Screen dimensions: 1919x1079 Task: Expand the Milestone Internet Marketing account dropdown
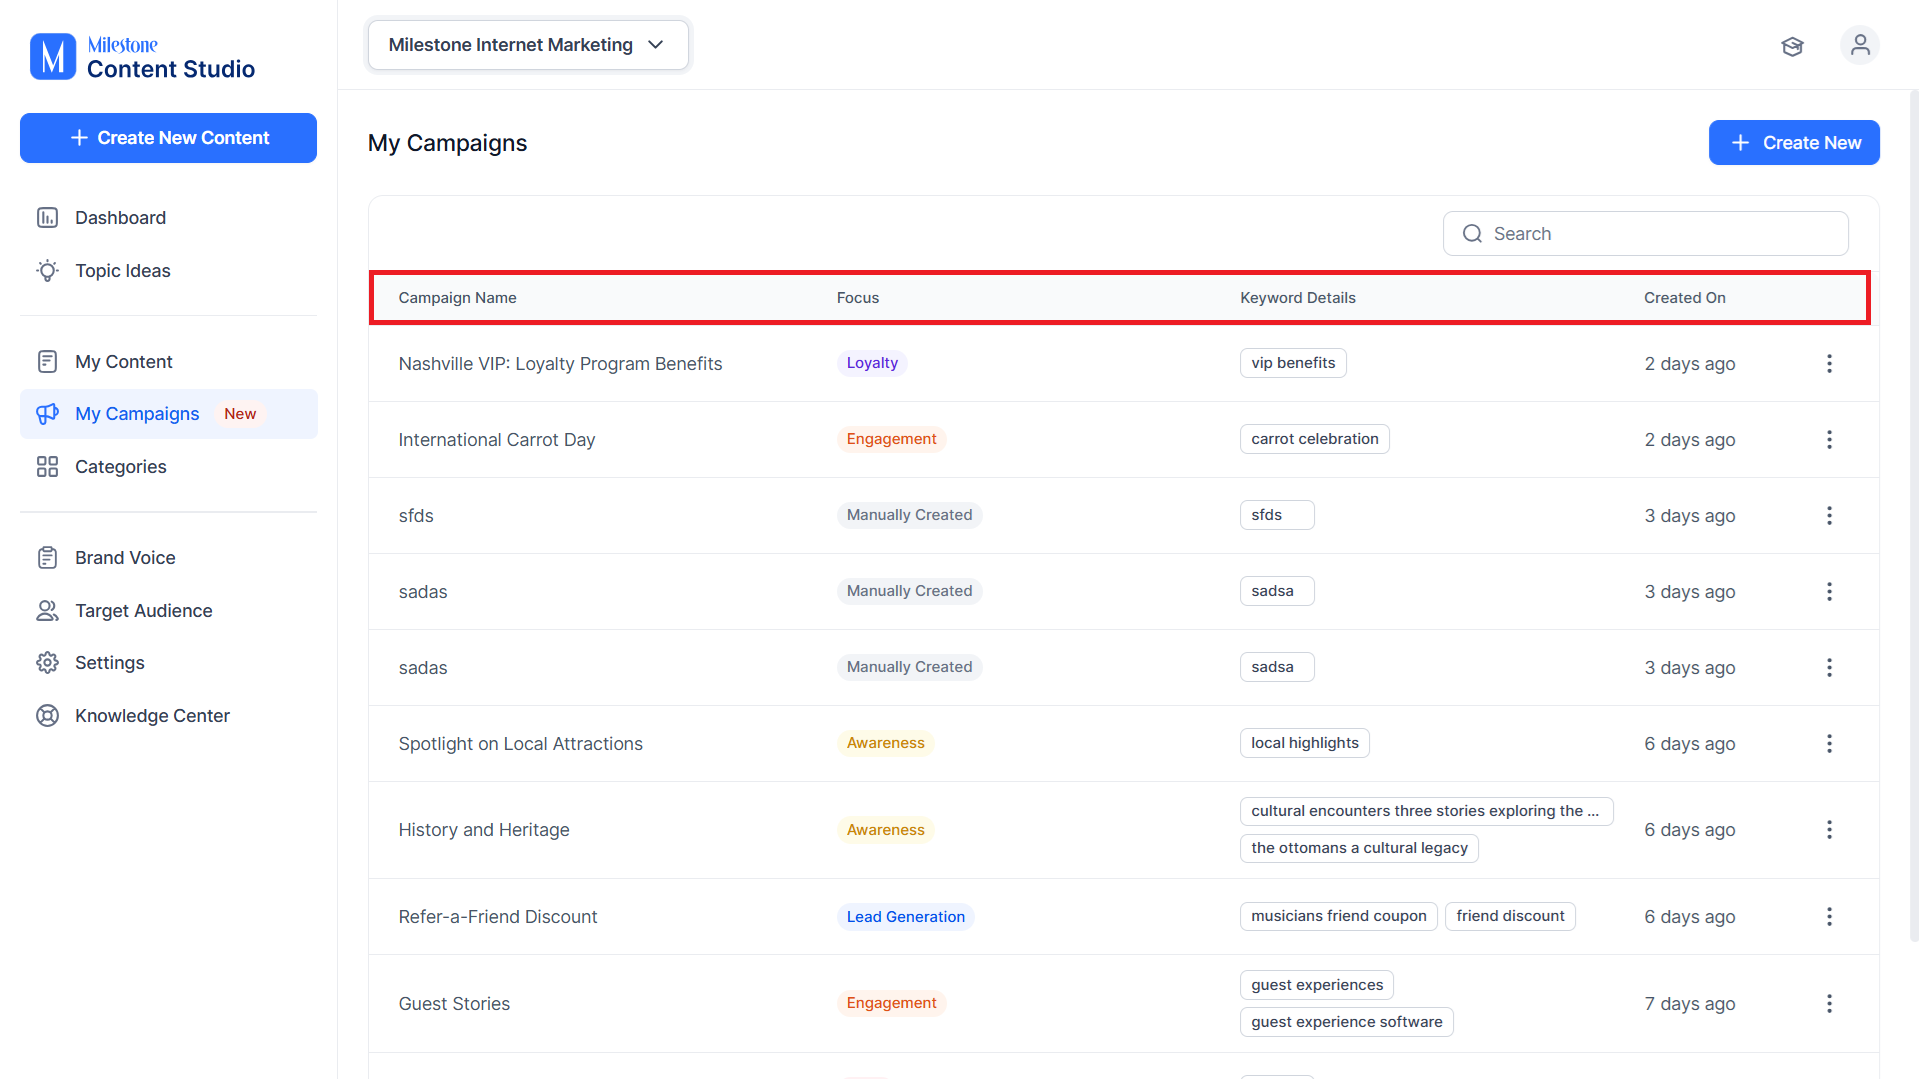tap(528, 45)
